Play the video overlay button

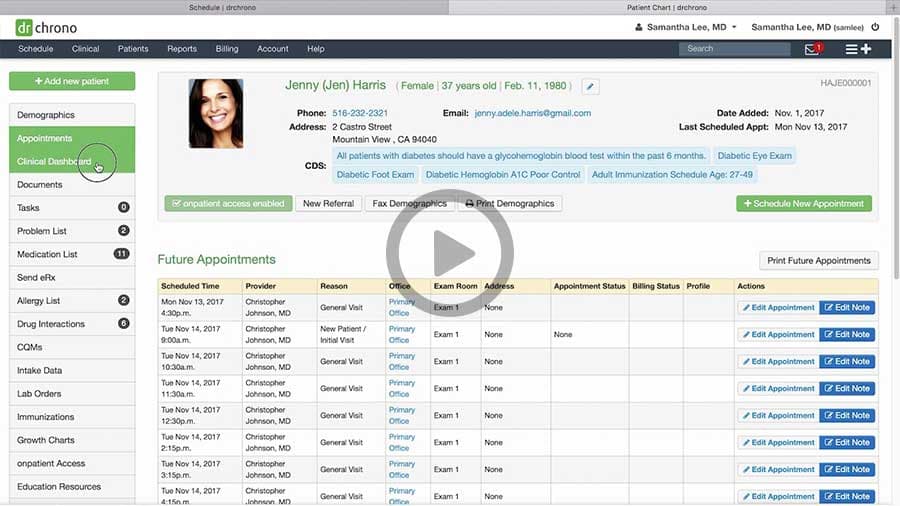coord(449,253)
